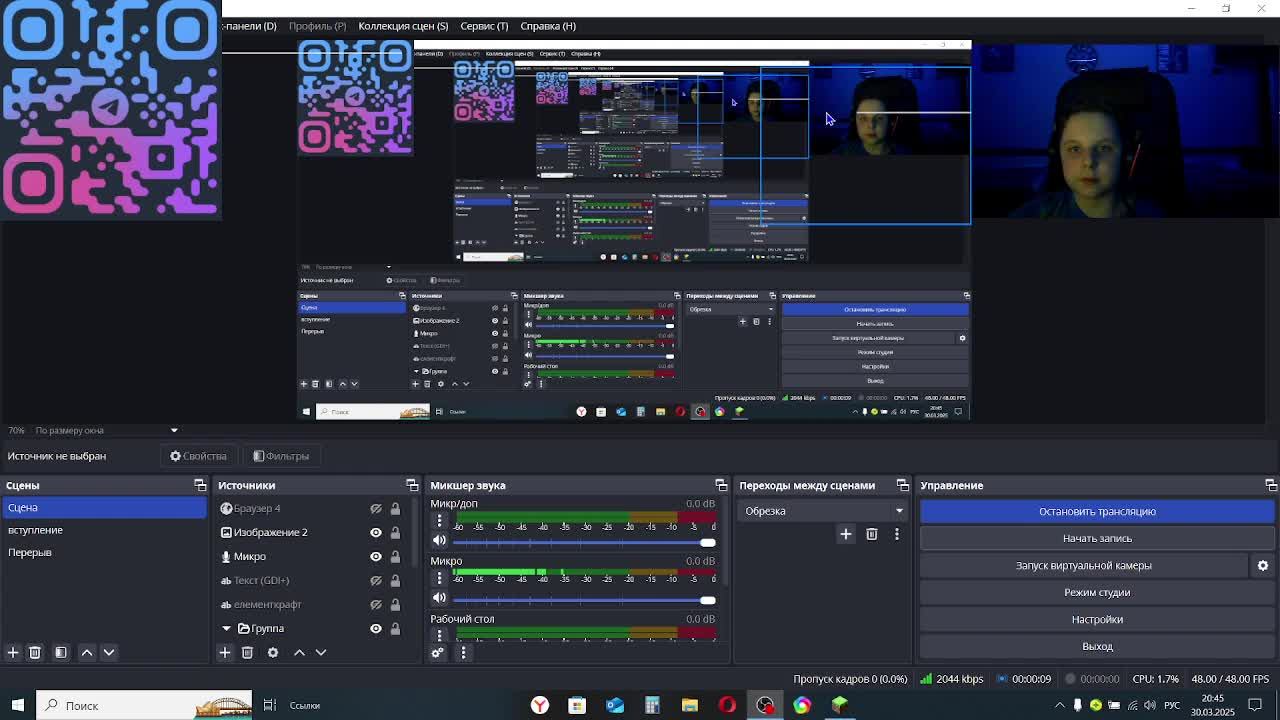
Task: Start the virtual camera with Запуск виртуальной камеры
Action: [1084, 565]
